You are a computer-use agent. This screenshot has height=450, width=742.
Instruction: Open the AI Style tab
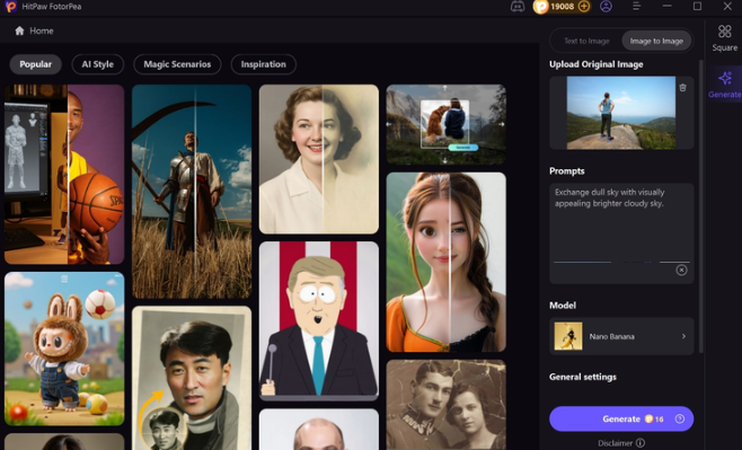coord(97,64)
